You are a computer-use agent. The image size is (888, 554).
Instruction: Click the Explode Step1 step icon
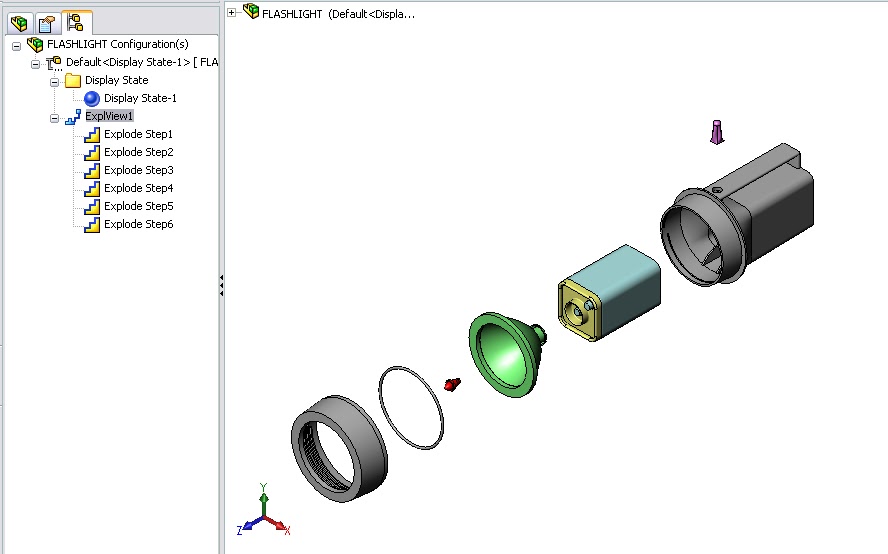92,135
